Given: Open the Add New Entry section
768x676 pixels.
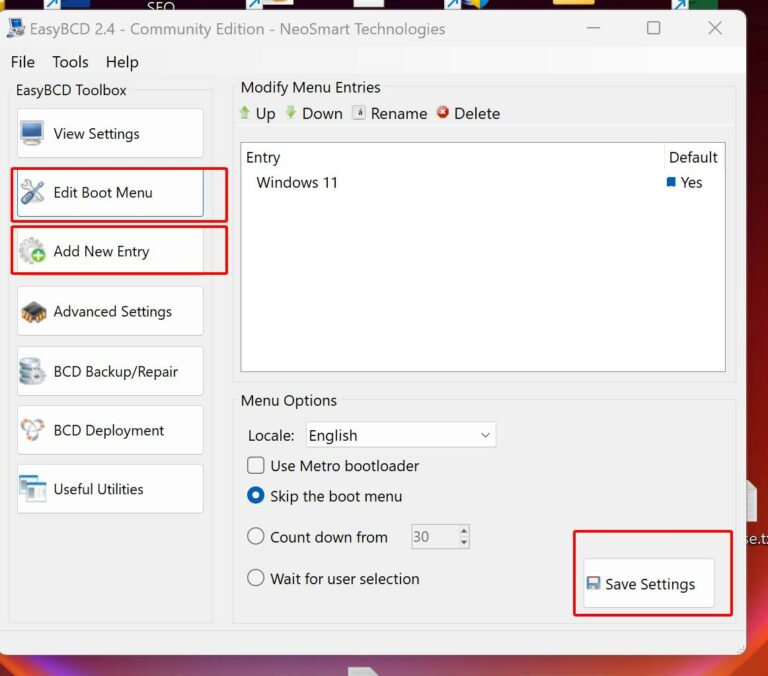Looking at the screenshot, I should [x=110, y=251].
